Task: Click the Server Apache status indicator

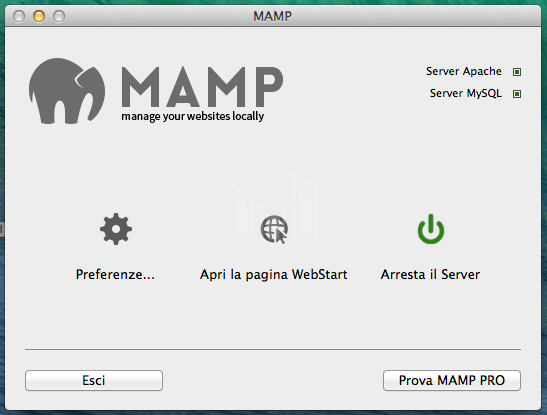Action: 517,72
